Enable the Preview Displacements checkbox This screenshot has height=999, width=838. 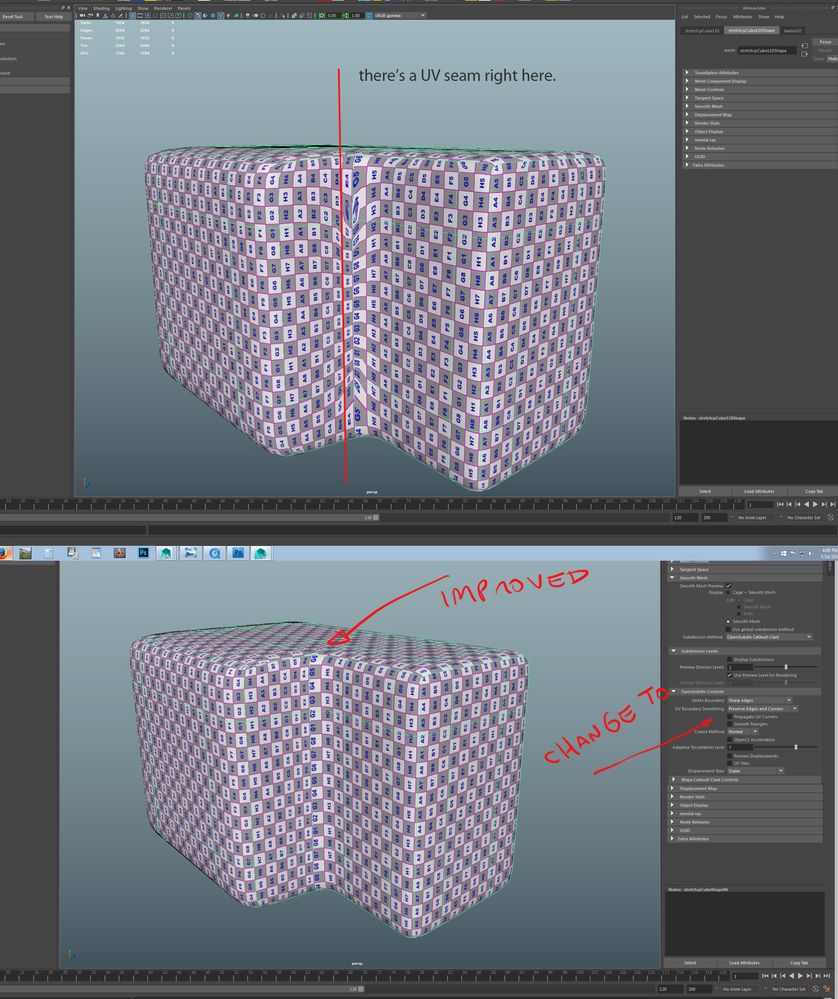click(730, 756)
